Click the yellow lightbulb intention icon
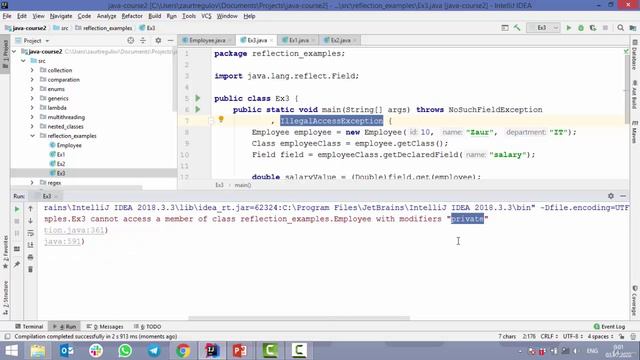The width and height of the screenshot is (640, 360). (221, 119)
